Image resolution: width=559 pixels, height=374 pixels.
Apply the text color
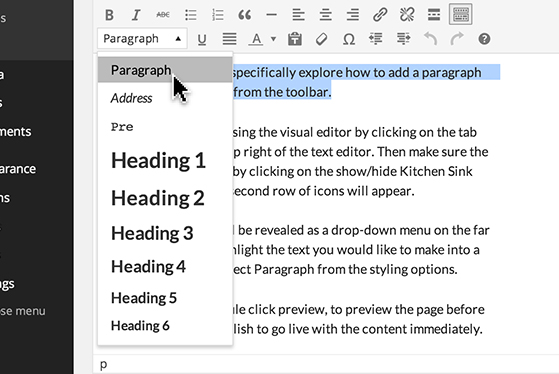tap(256, 39)
